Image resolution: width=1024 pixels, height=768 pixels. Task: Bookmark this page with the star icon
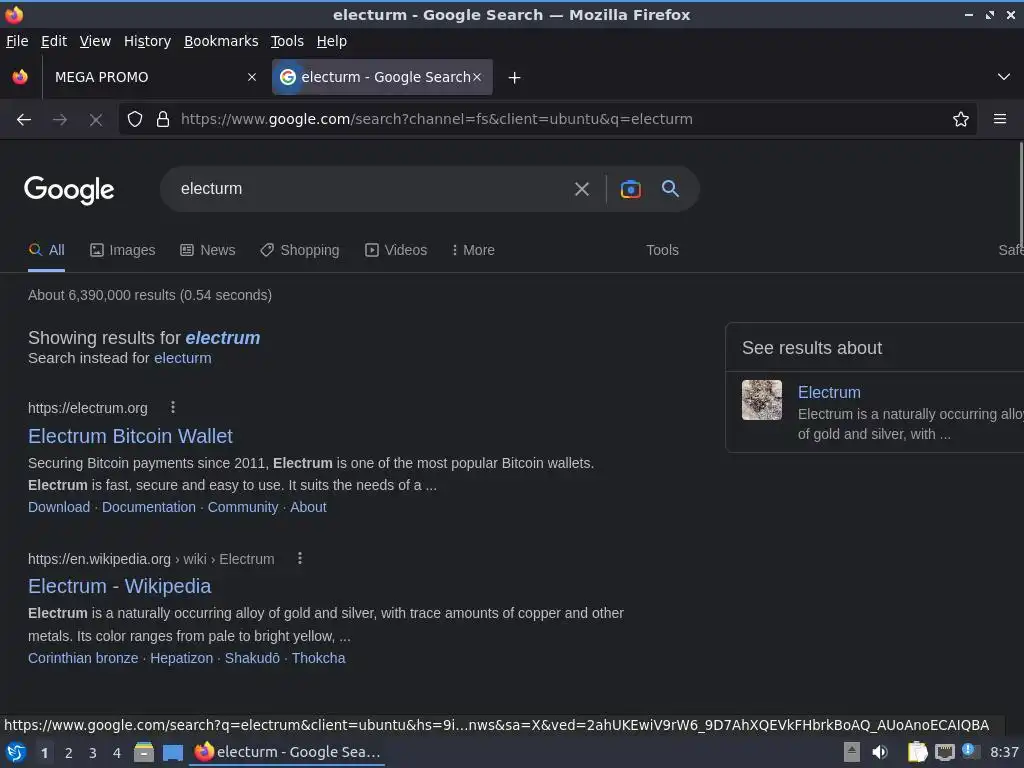pos(961,120)
